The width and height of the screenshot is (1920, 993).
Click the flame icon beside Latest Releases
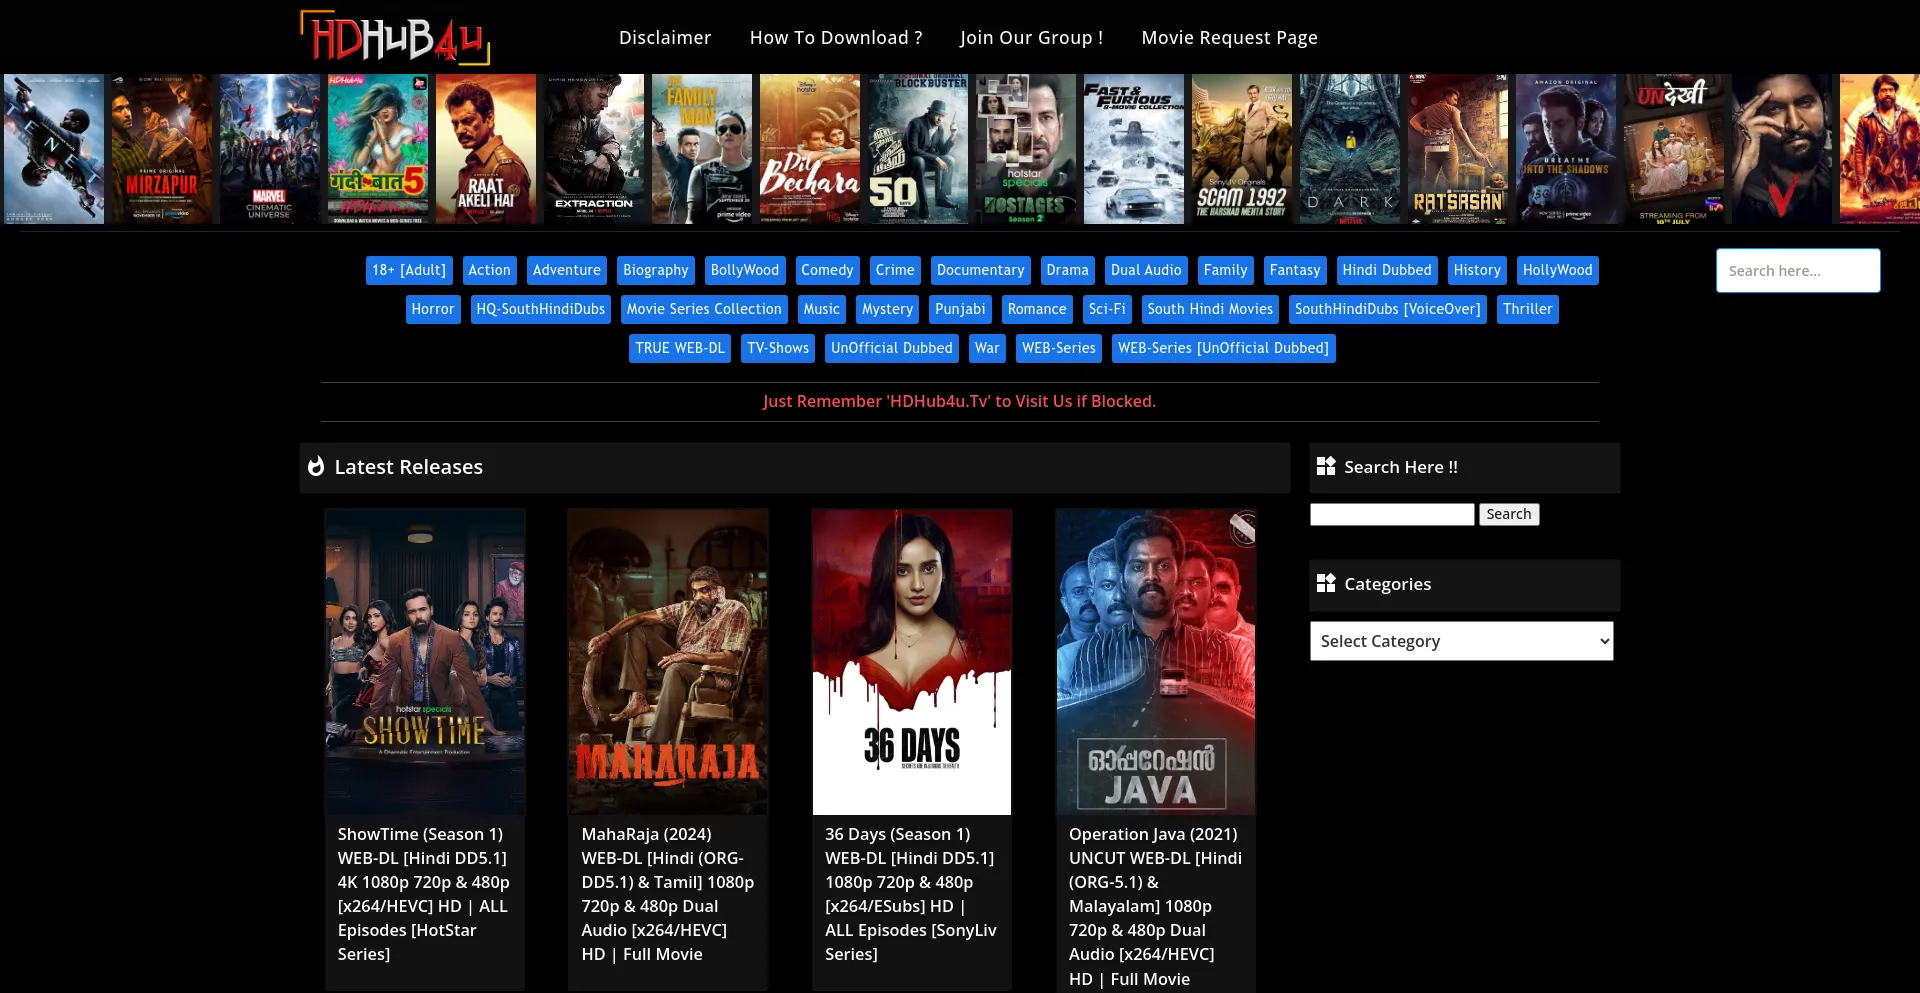click(316, 467)
